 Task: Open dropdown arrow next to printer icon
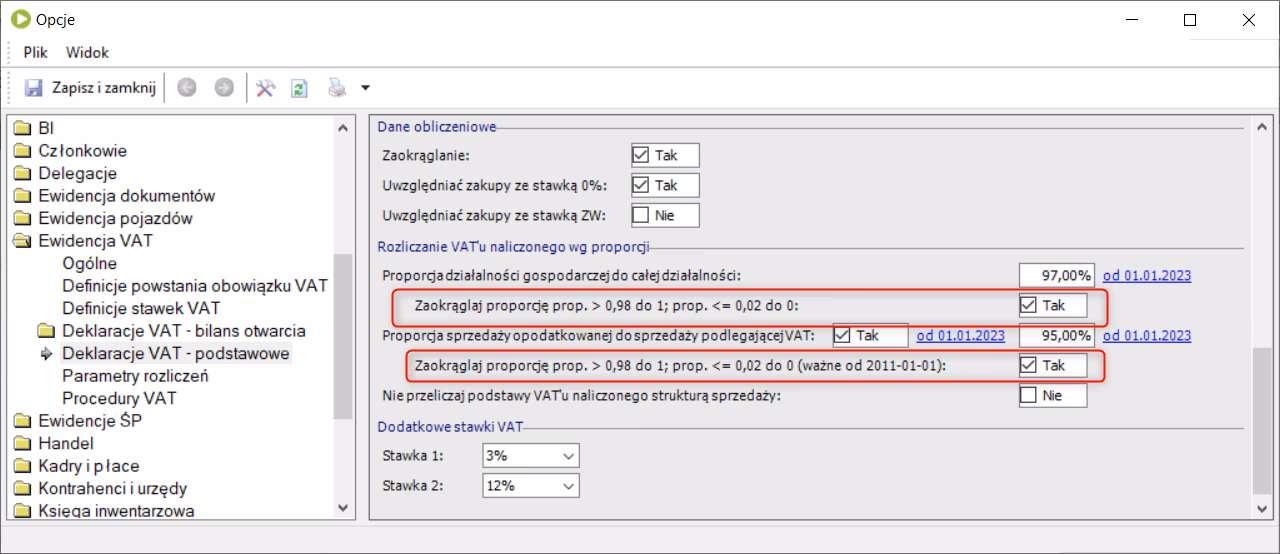[365, 88]
